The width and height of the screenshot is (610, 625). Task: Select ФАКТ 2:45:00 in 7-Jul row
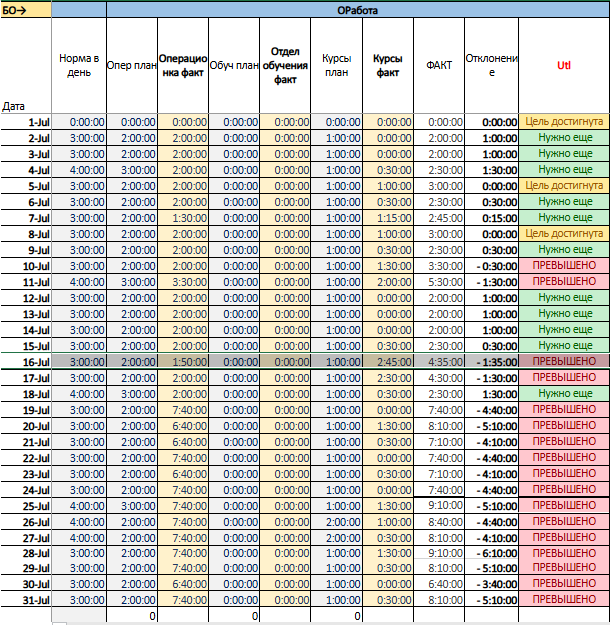pyautogui.click(x=439, y=218)
